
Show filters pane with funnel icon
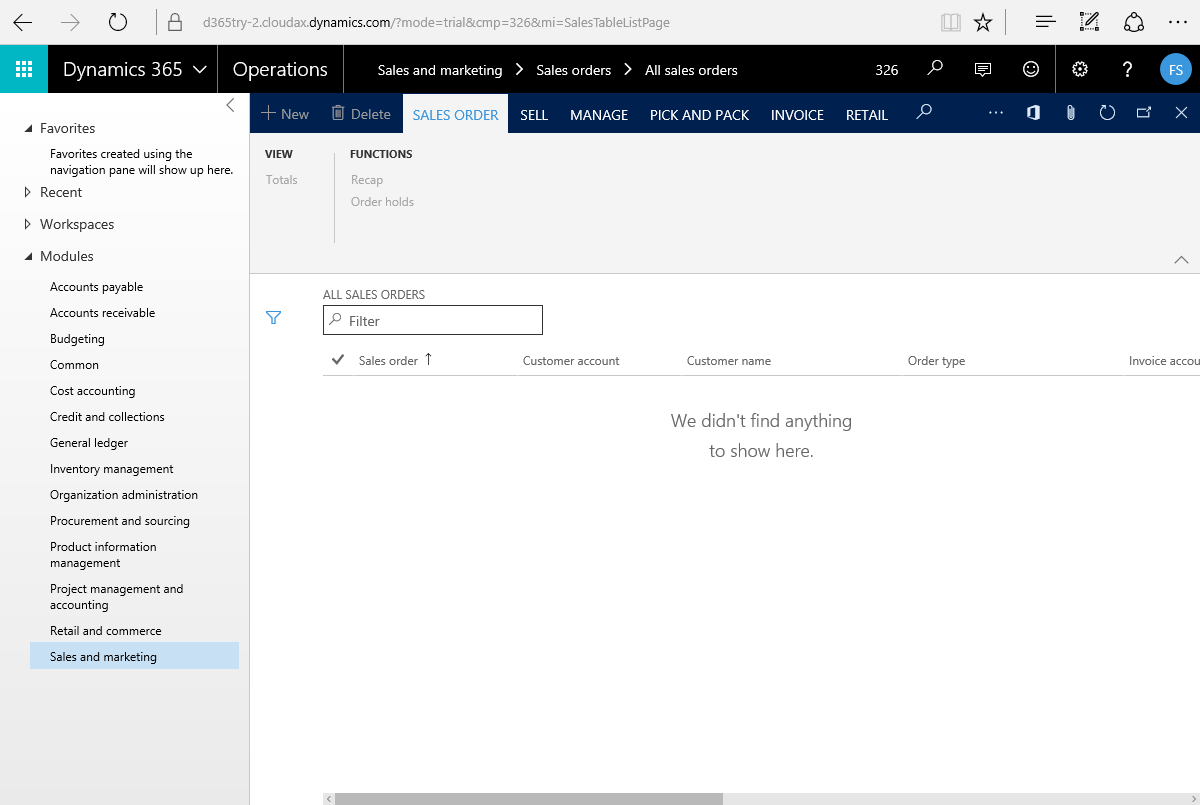tap(274, 318)
